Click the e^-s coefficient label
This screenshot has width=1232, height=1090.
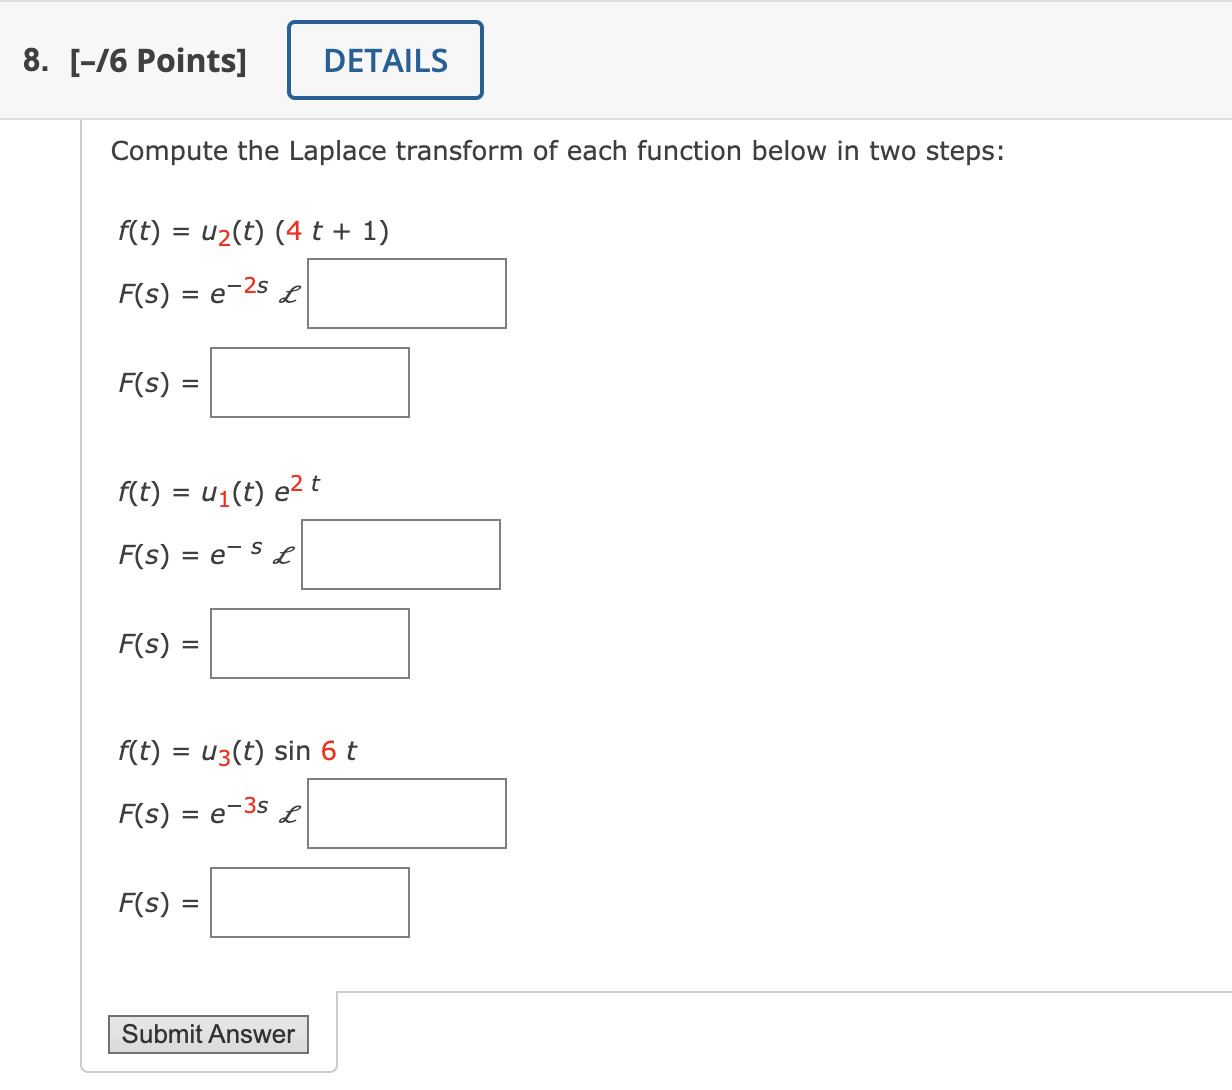coord(238,553)
